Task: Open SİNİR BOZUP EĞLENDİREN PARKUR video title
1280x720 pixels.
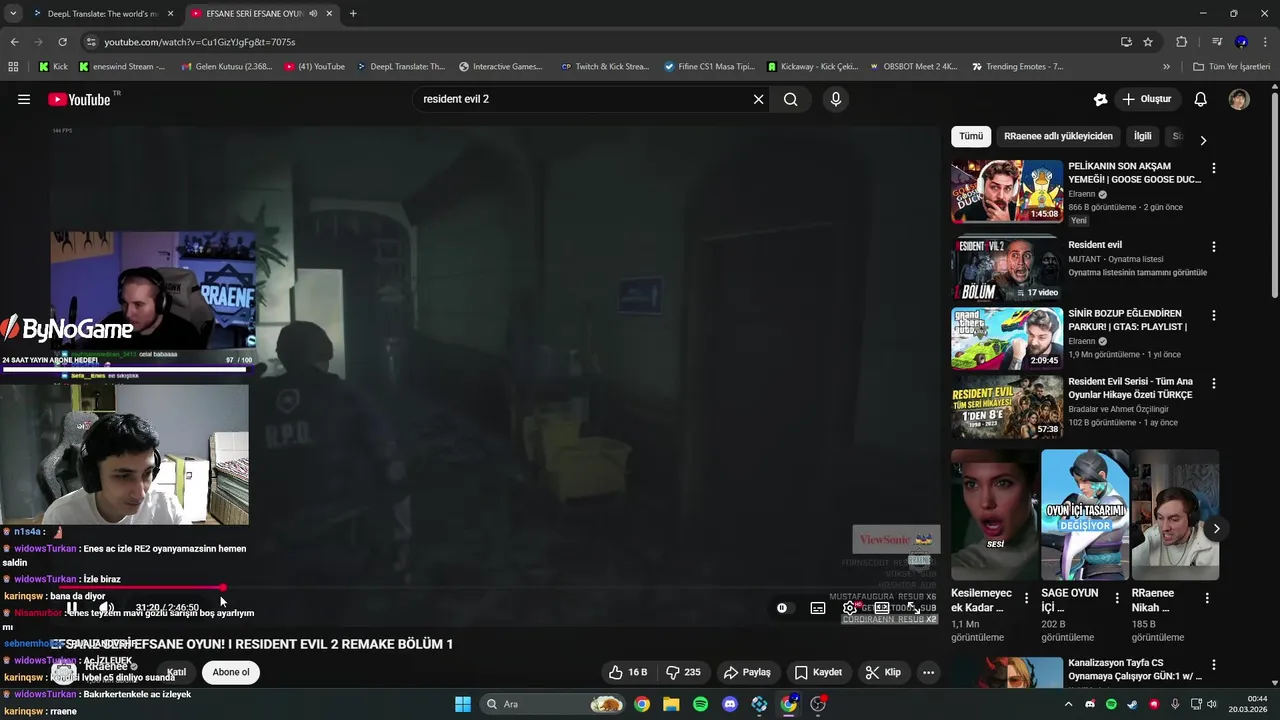Action: pyautogui.click(x=1127, y=320)
